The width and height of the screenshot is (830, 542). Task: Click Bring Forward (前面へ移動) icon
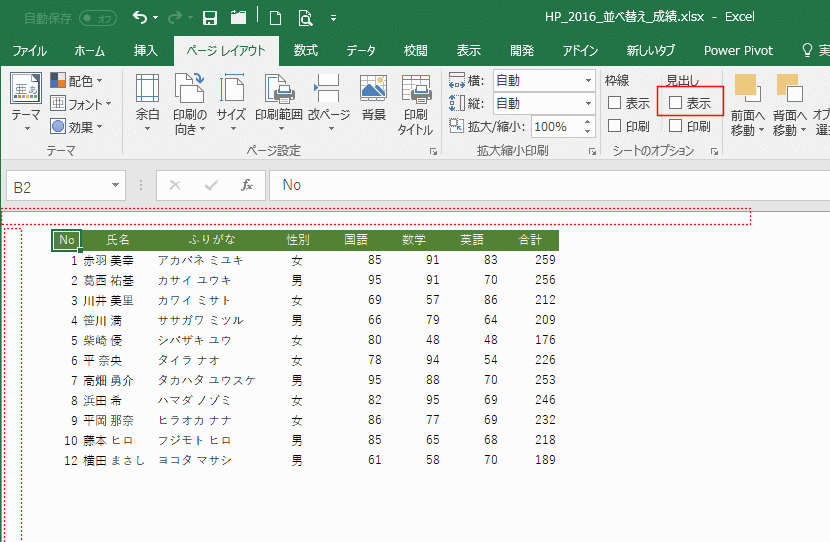tap(747, 88)
